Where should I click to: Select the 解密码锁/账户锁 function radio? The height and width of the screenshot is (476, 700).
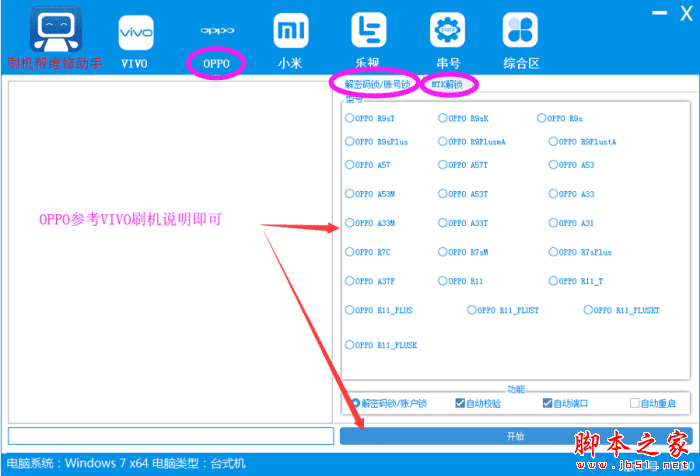pyautogui.click(x=355, y=403)
